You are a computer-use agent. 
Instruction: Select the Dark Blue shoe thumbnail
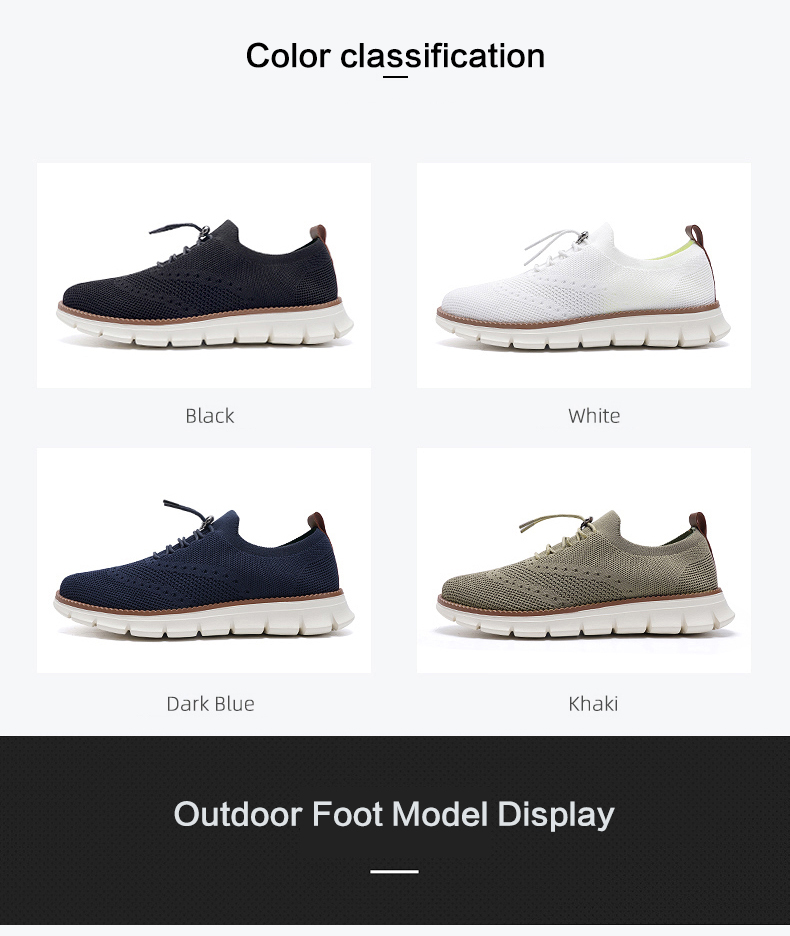pyautogui.click(x=204, y=561)
